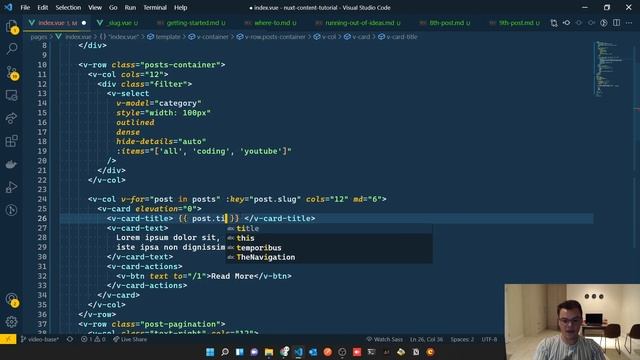Open the View menu
The image size is (640, 360).
95,7
